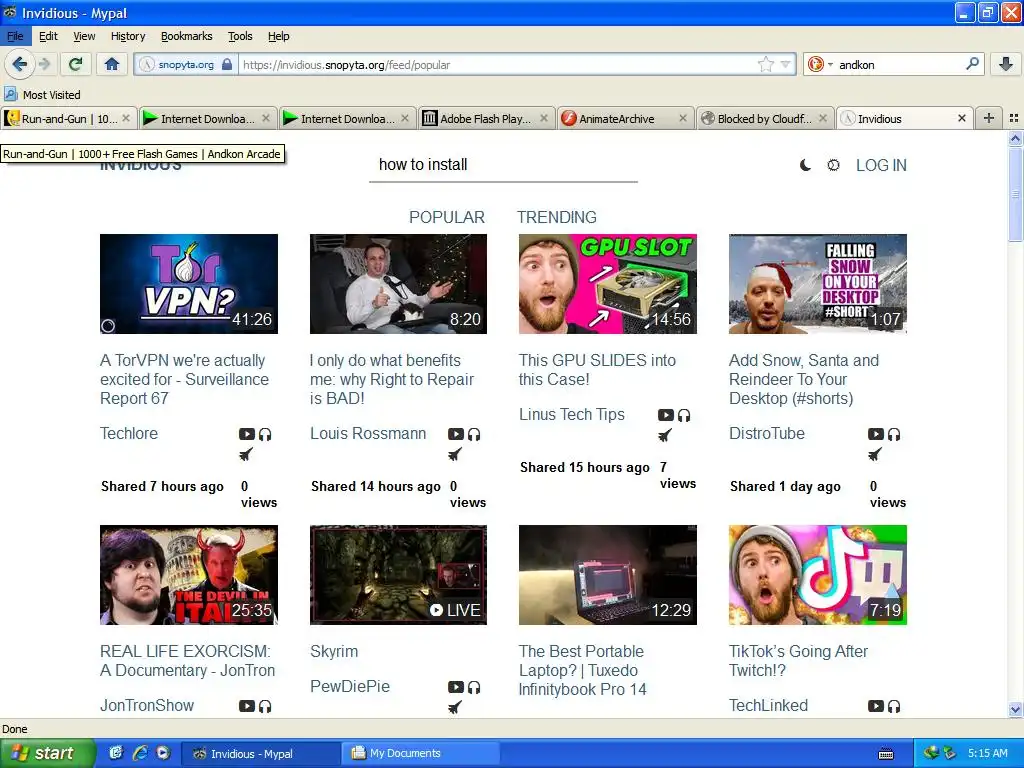The image size is (1024, 768).
Task: Click the headphones audio icon for Techlore
Action: tap(265, 434)
